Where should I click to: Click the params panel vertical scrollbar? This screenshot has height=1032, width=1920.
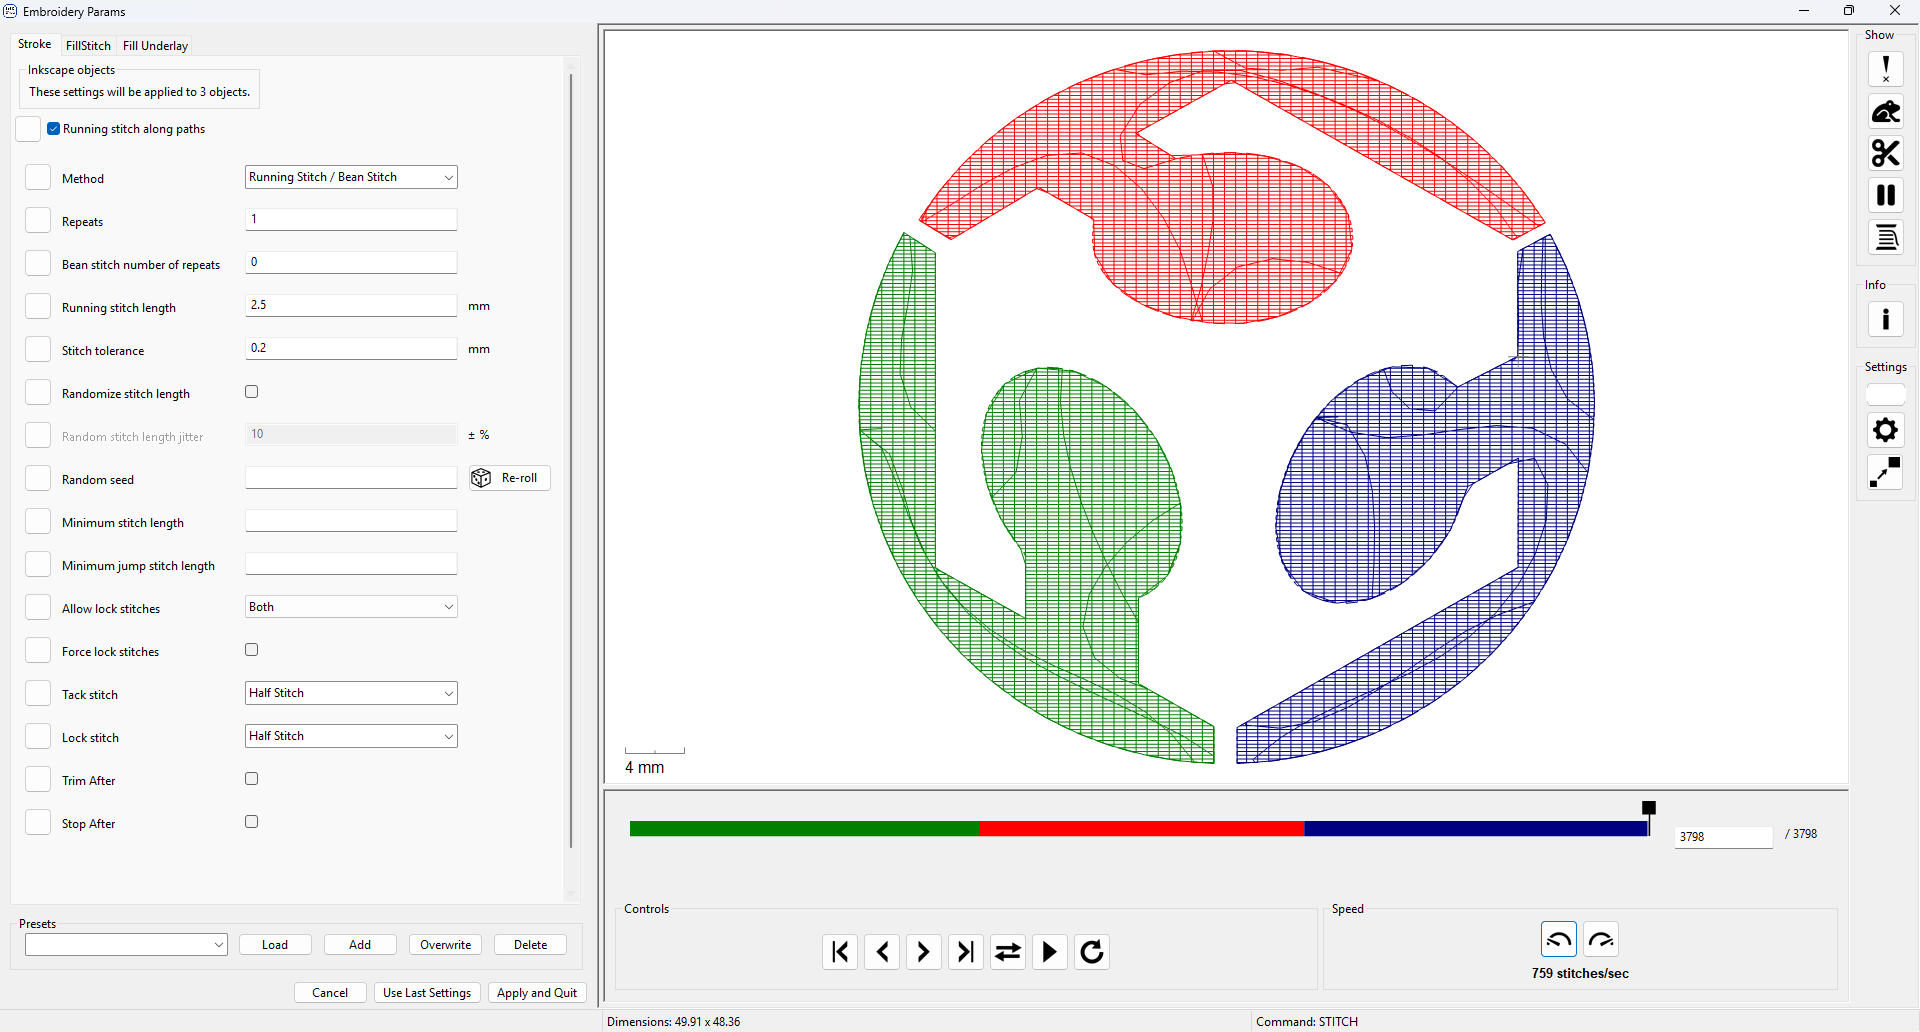[571, 460]
